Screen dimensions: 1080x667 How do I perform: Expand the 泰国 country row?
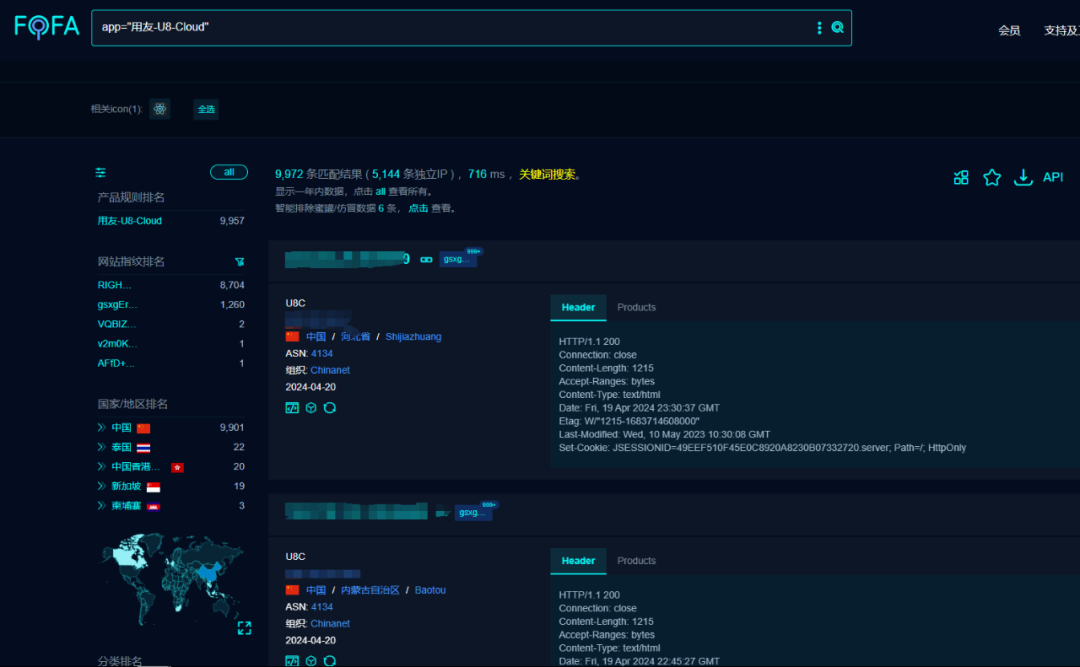click(101, 447)
